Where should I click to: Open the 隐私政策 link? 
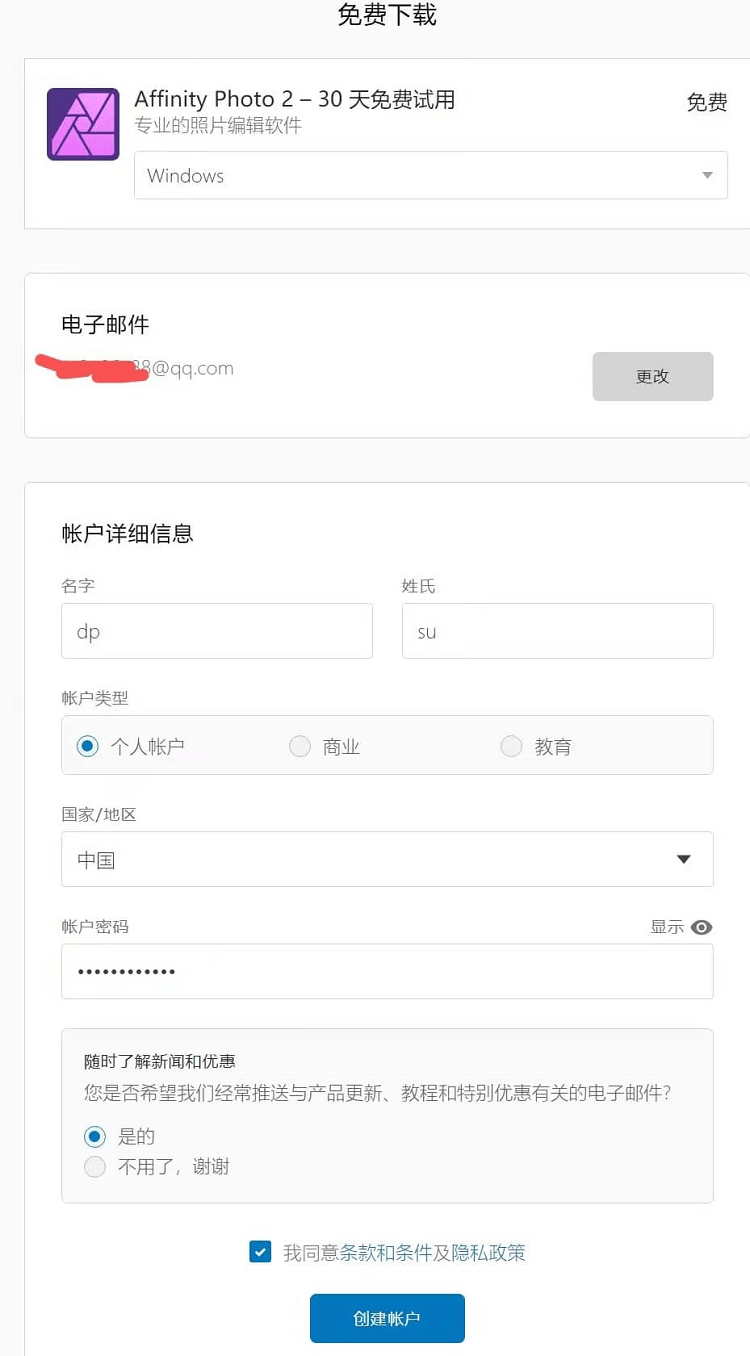489,1253
